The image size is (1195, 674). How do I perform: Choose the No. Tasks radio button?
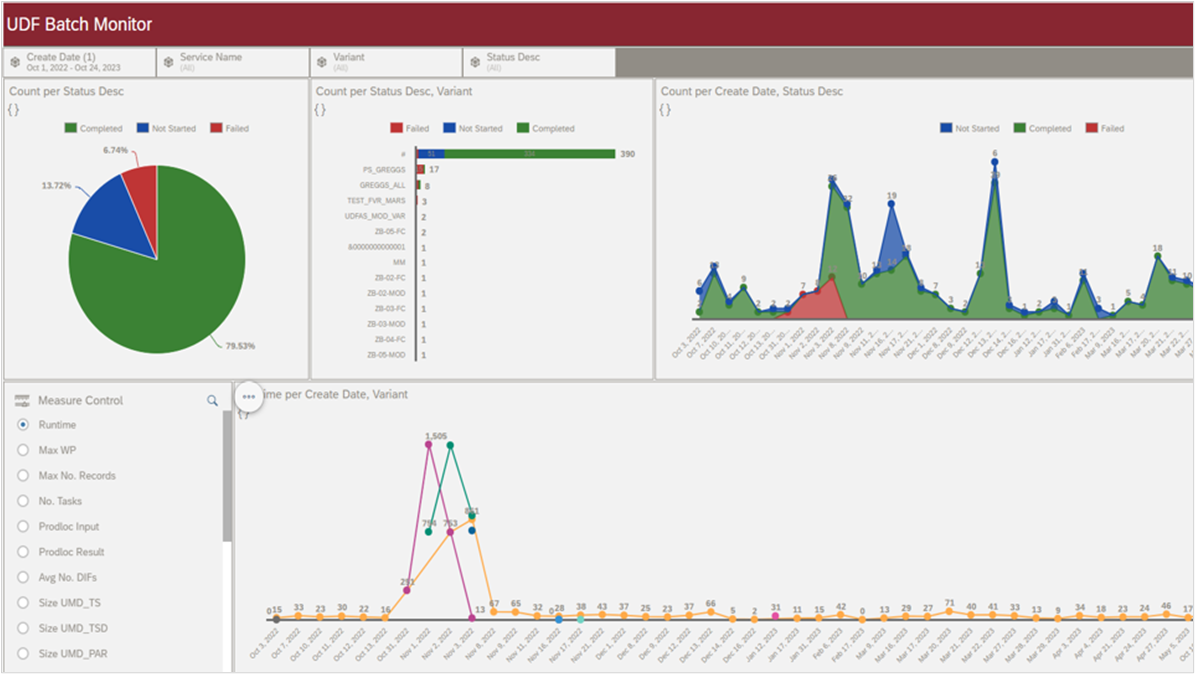tap(23, 501)
